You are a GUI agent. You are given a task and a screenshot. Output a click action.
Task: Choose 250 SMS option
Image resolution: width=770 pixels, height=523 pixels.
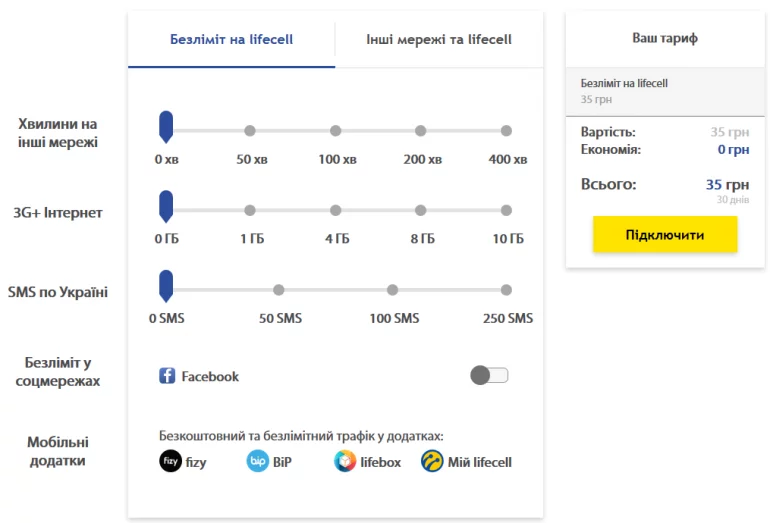click(x=506, y=290)
